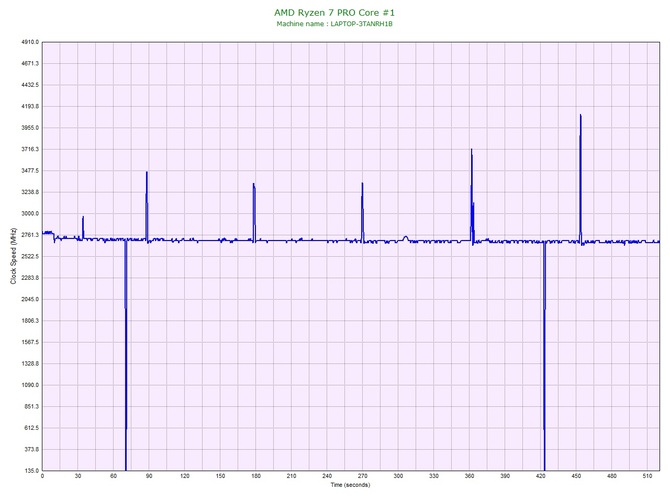Viewport: 670px width, 502px height.
Task: Click the 'Time (seconds)' axis label
Action: click(x=350, y=485)
